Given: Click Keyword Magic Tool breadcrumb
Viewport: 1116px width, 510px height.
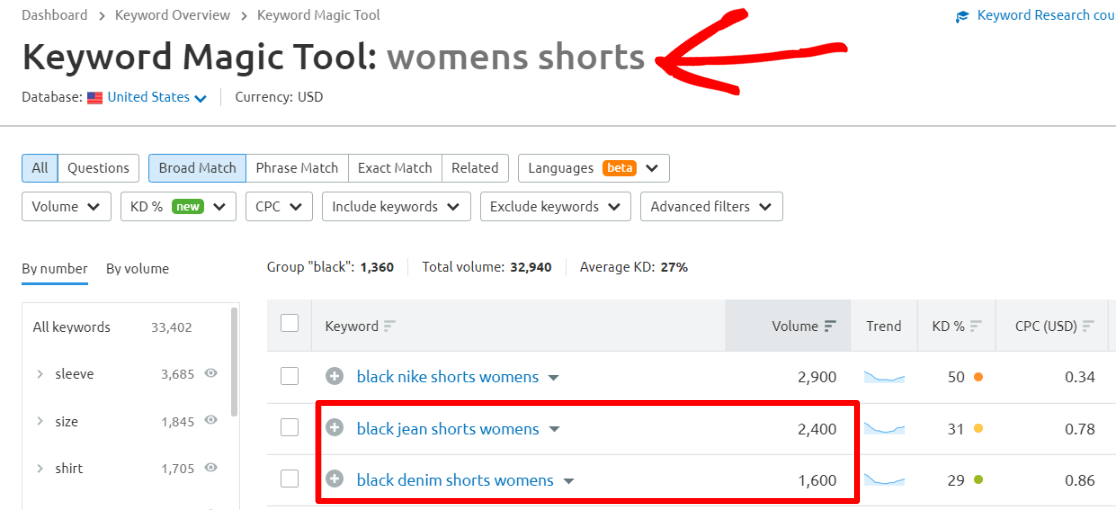Looking at the screenshot, I should [319, 15].
